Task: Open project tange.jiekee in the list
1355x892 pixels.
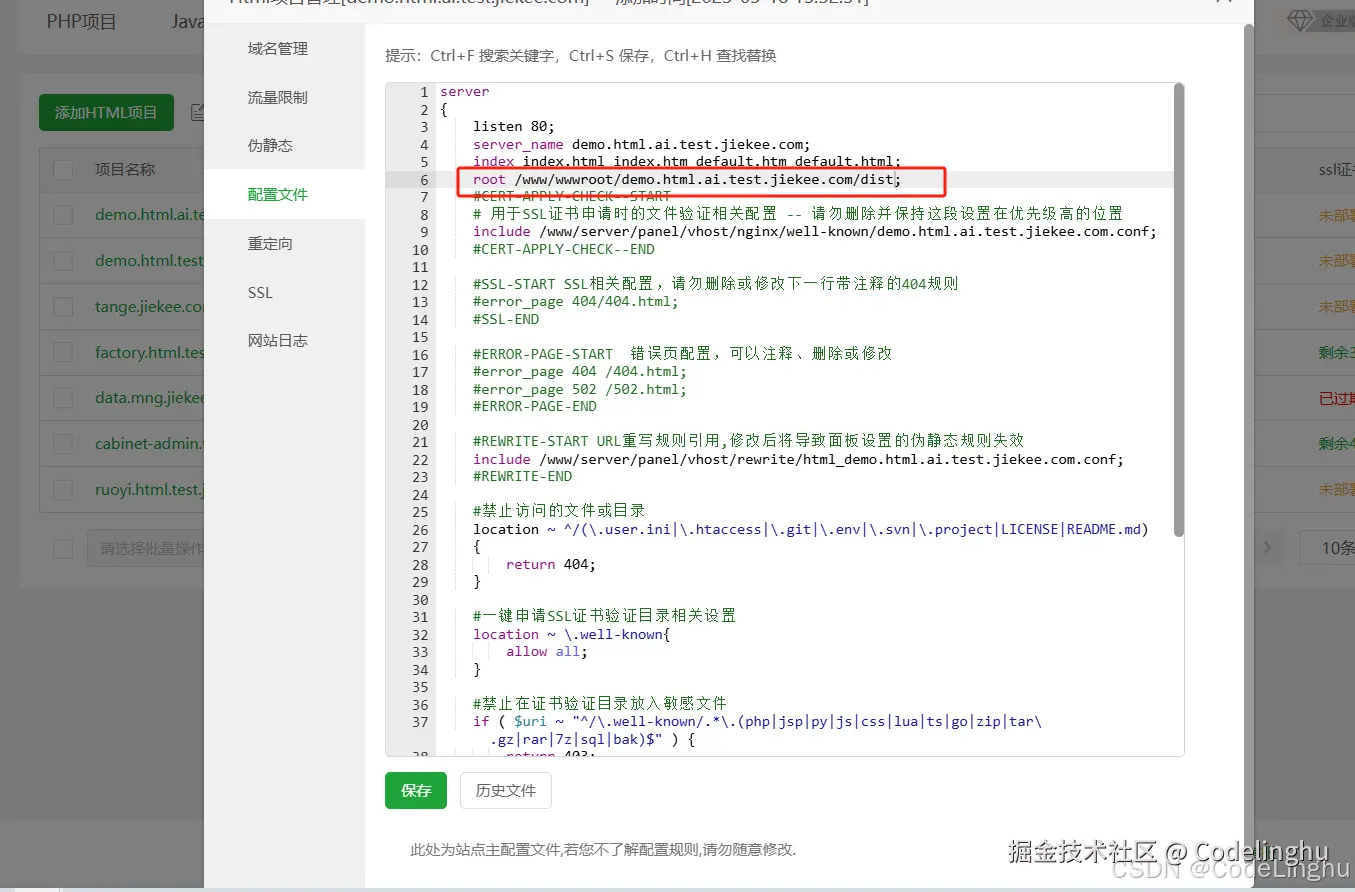Action: point(149,307)
